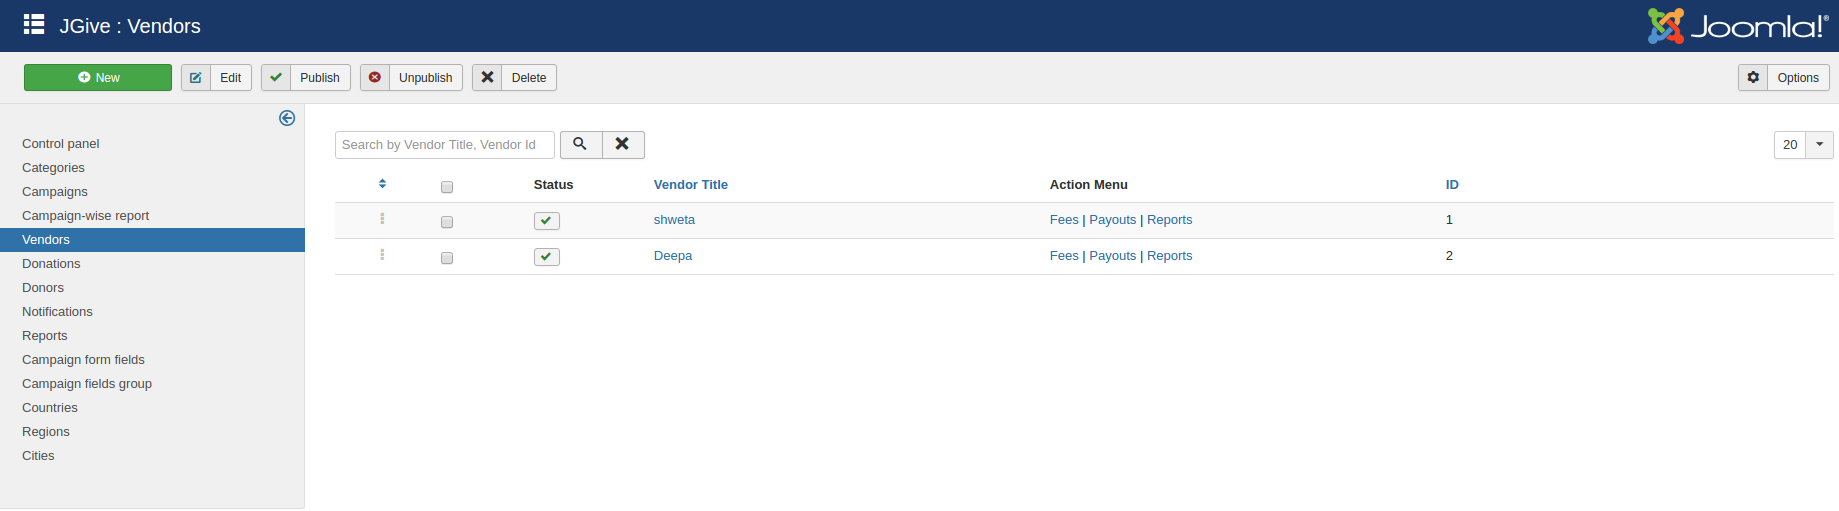
Task: Click the search magnifier button
Action: (x=580, y=144)
